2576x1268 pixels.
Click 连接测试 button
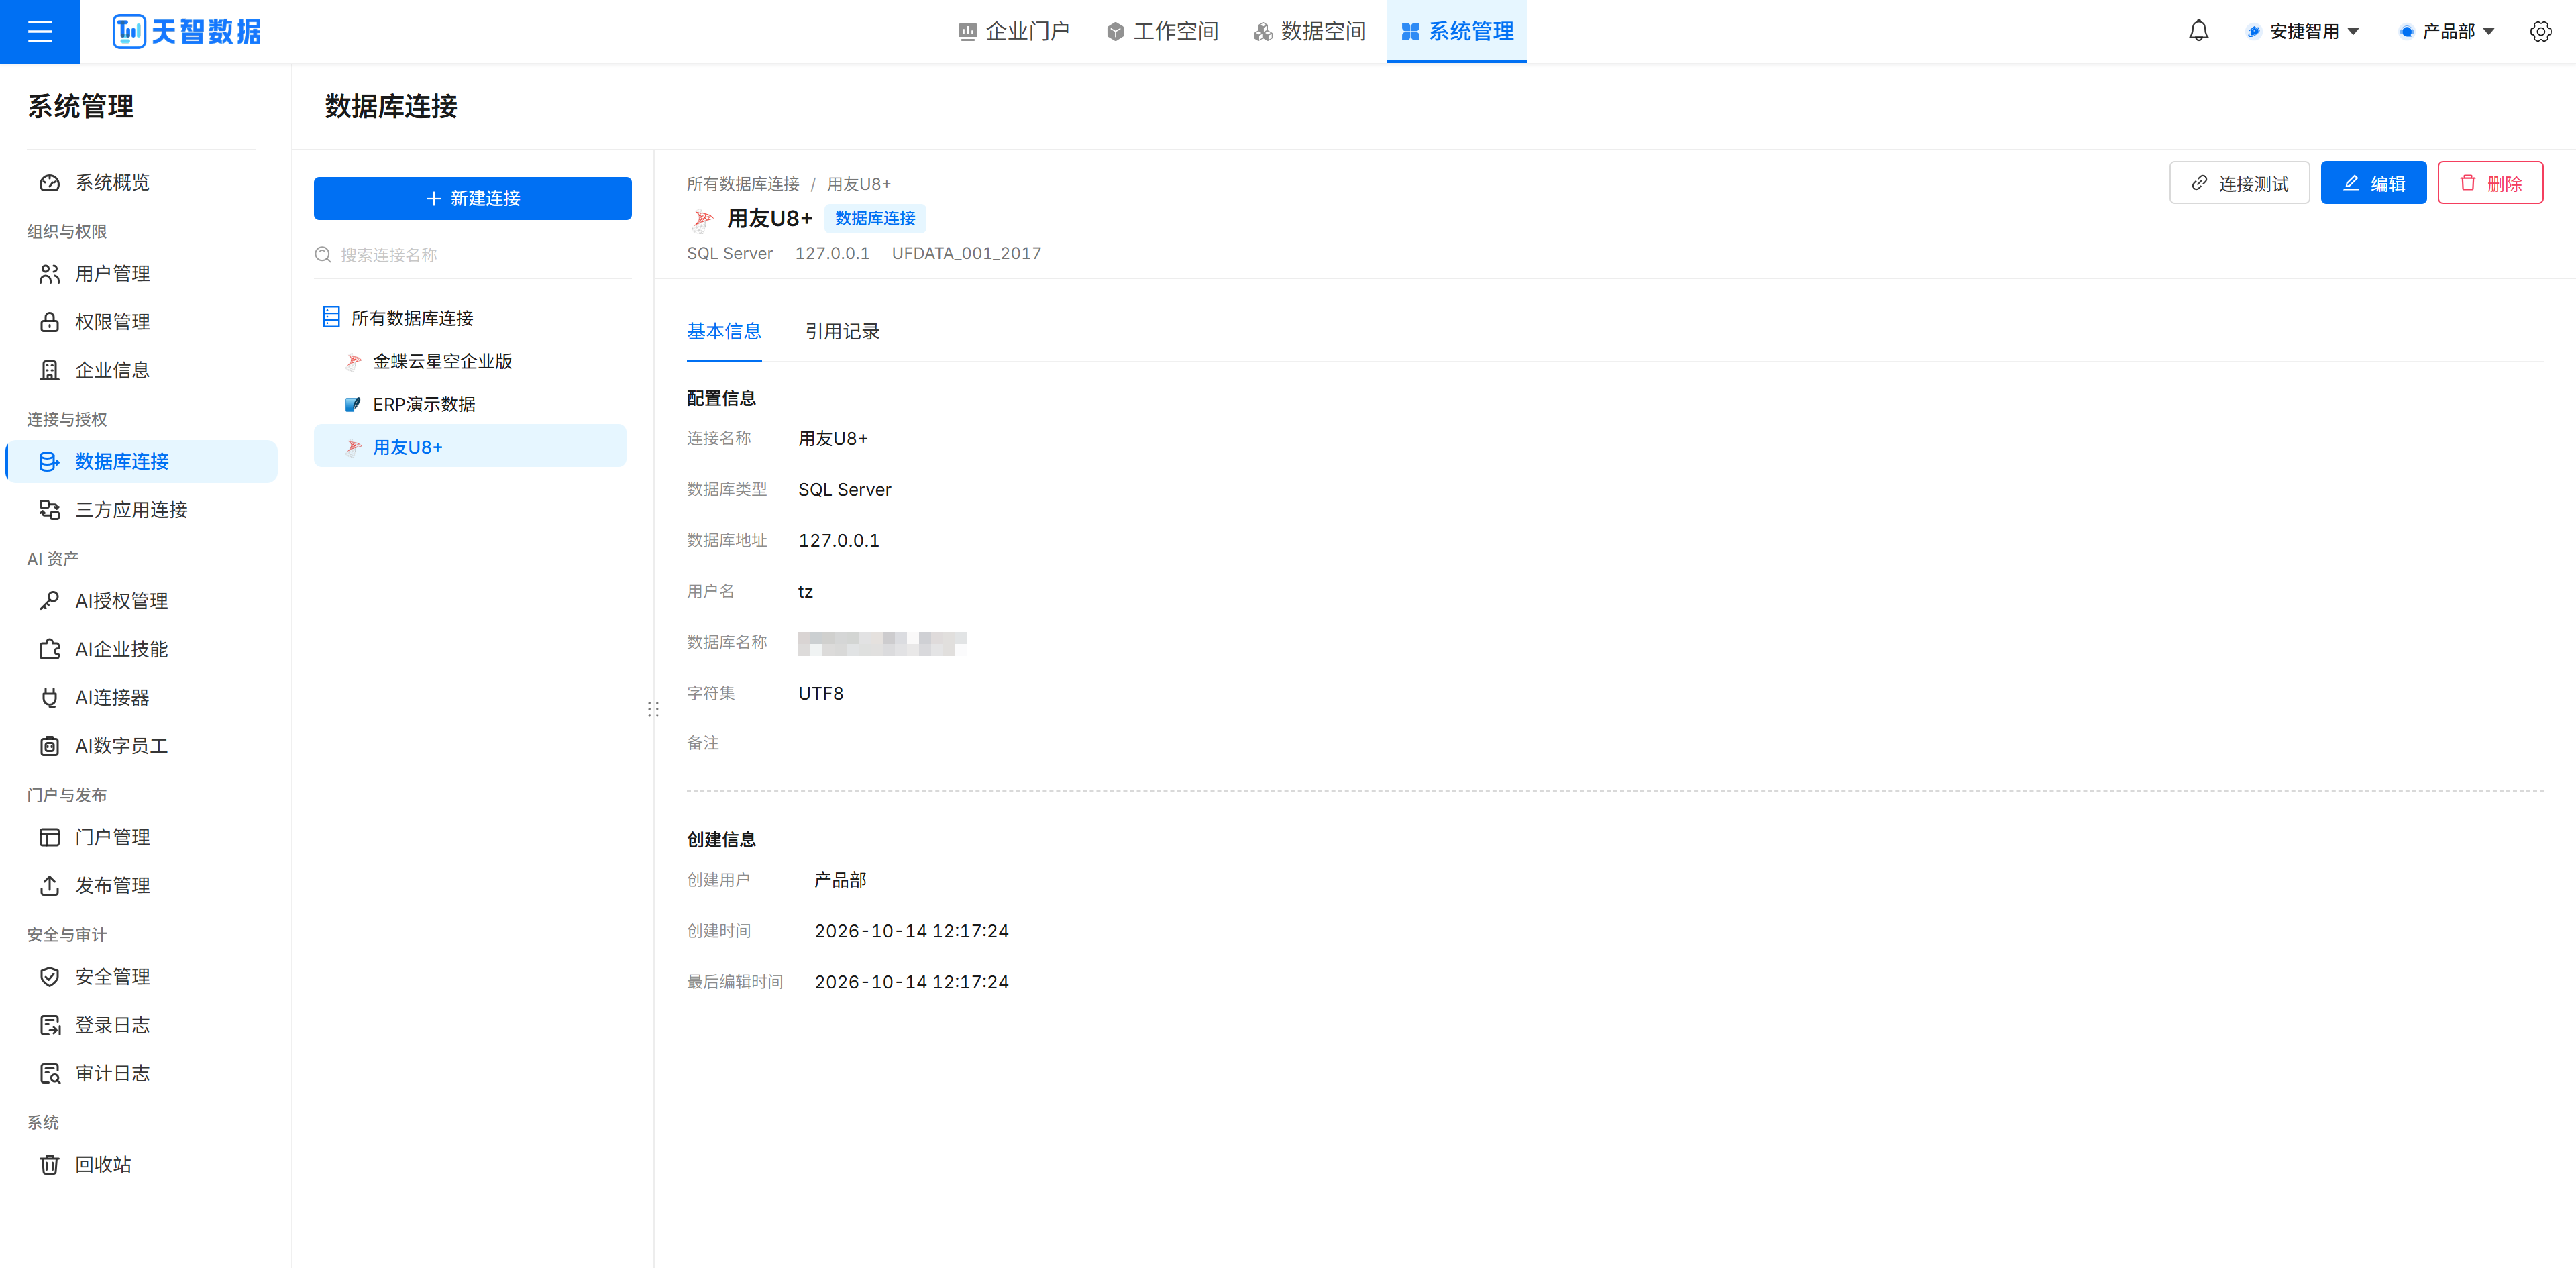(2239, 183)
